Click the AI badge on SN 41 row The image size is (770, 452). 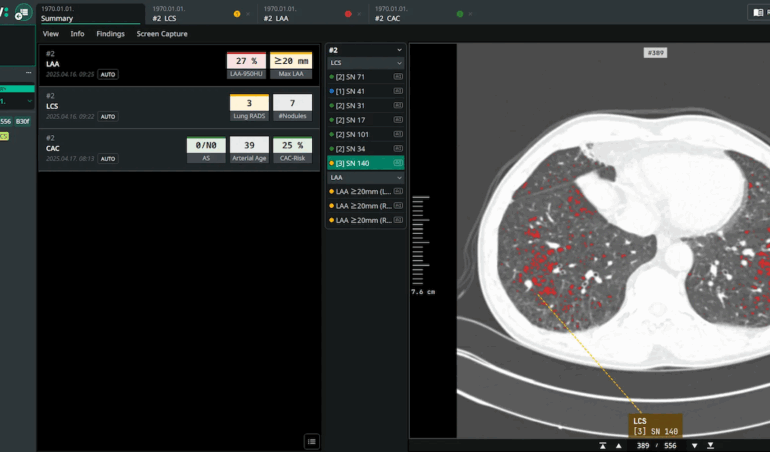tap(397, 91)
